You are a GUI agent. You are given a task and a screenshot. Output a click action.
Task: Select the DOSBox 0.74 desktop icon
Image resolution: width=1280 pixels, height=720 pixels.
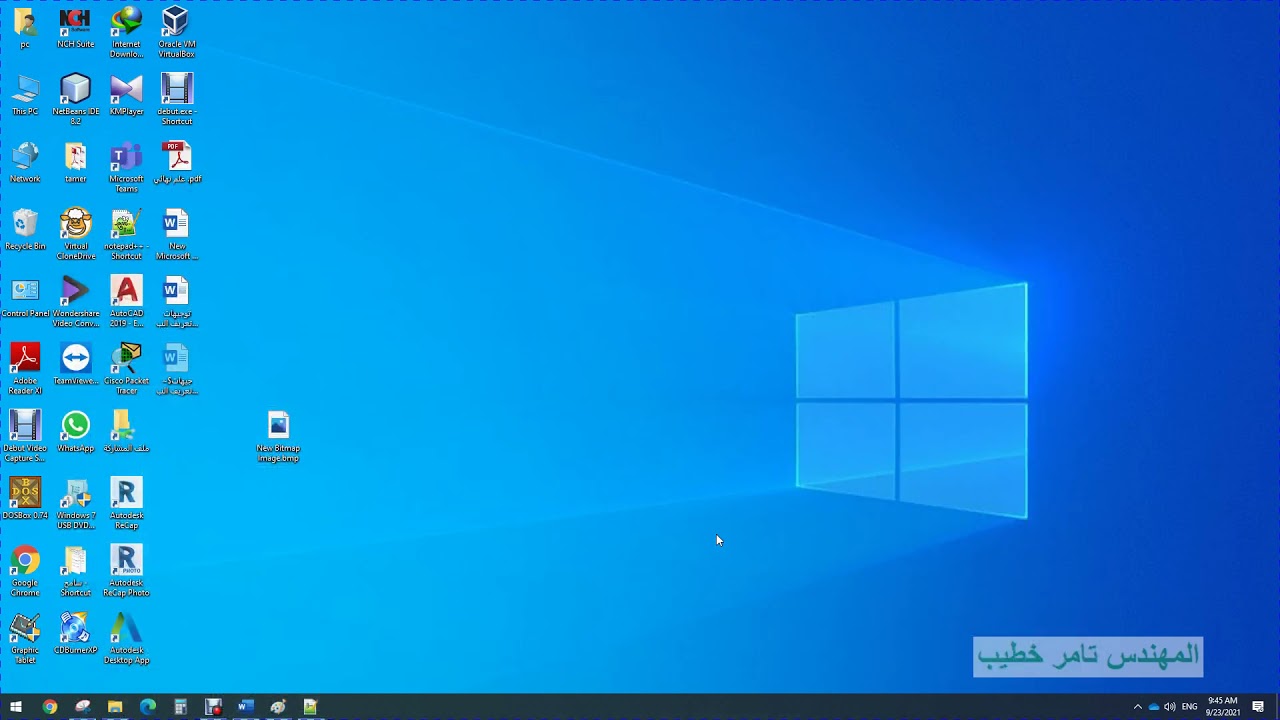[x=25, y=500]
